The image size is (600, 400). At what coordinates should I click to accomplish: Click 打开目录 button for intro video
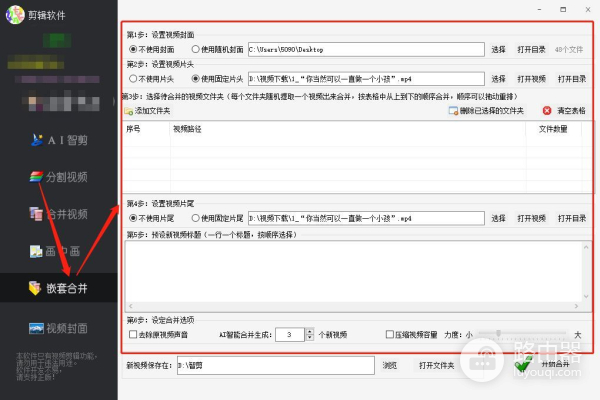[x=572, y=79]
